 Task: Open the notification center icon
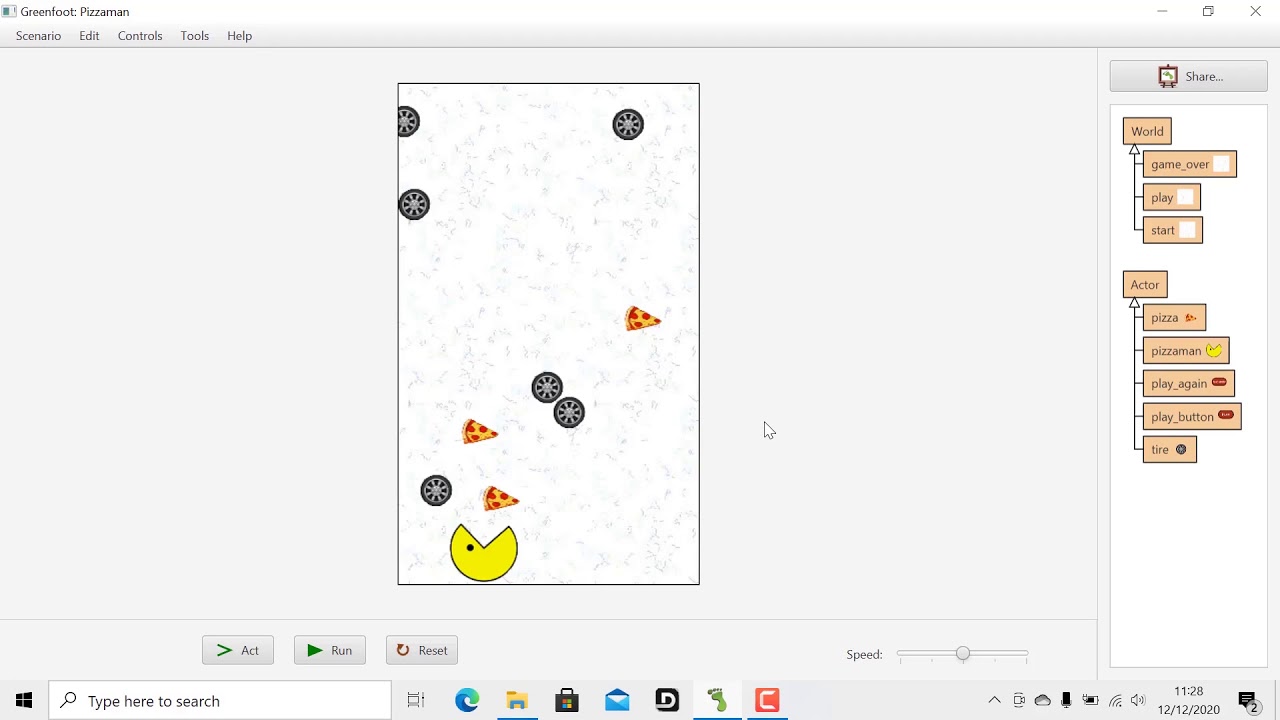pyautogui.click(x=1248, y=702)
